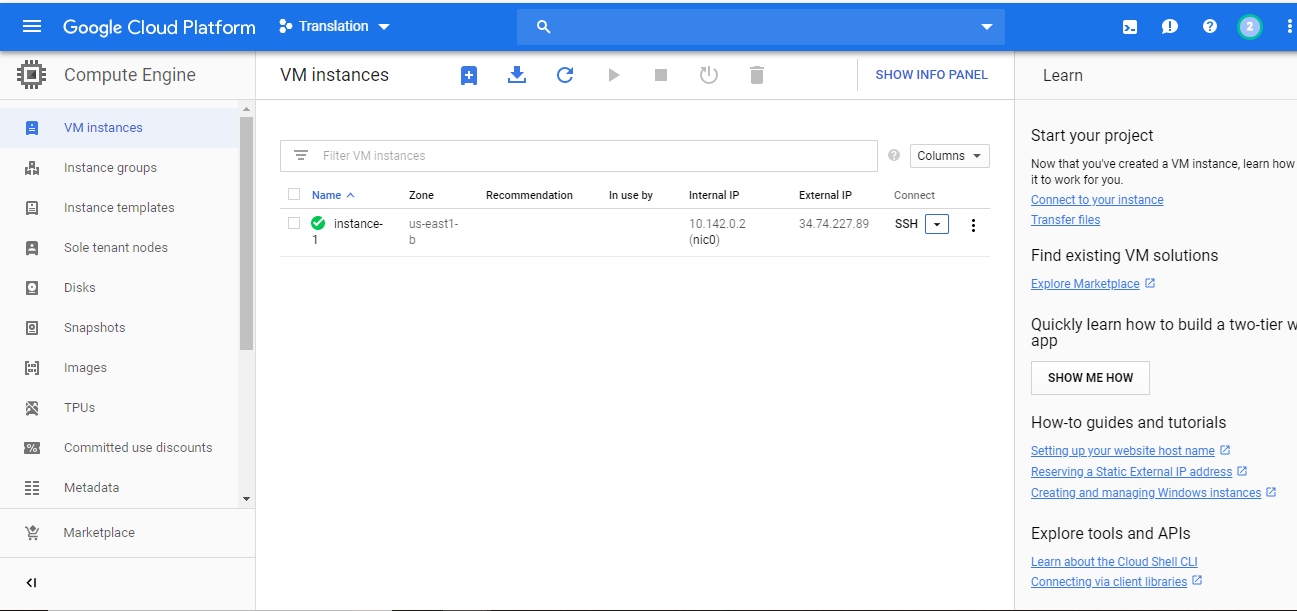
Task: Click the vertical more options icon top right
Action: click(x=1289, y=27)
